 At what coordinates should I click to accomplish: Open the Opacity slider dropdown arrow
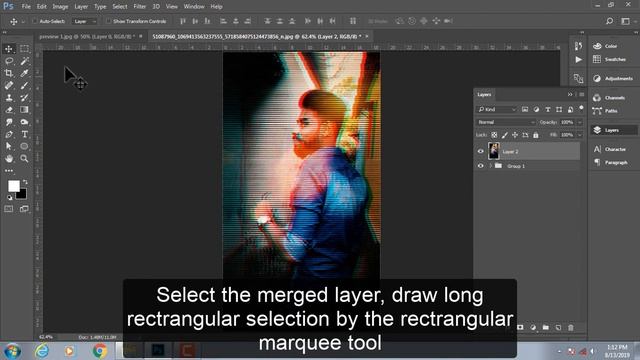(580, 122)
